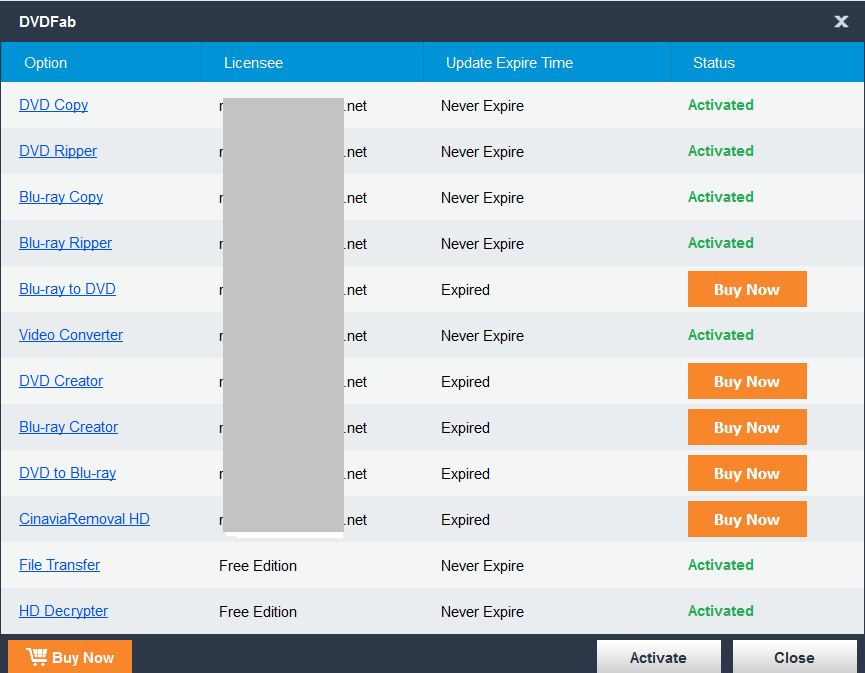Click the Activate button

(659, 657)
